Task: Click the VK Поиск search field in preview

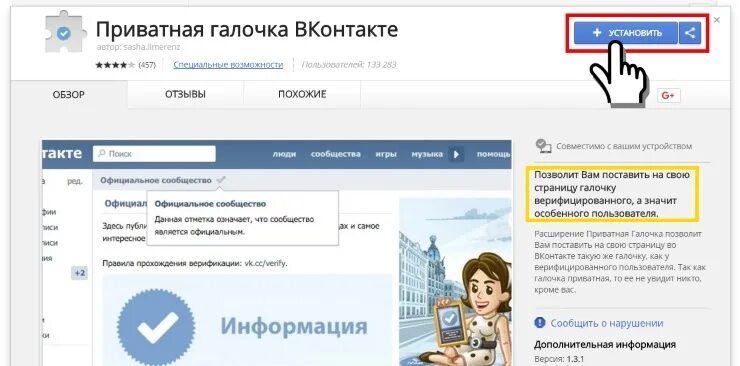Action: tap(154, 154)
